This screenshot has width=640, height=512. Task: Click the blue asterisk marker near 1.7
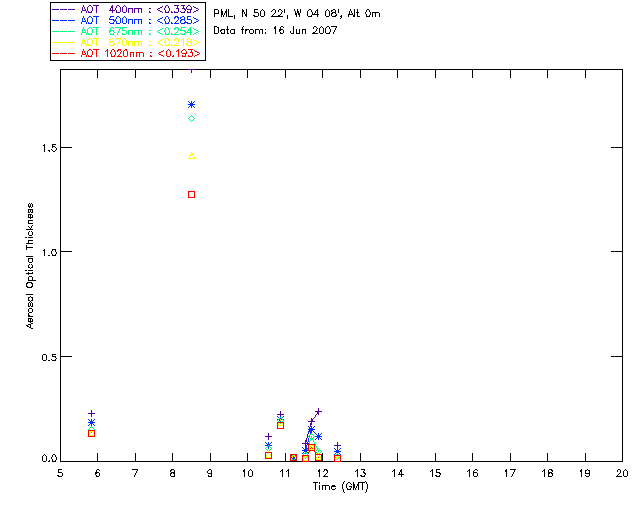click(x=191, y=105)
